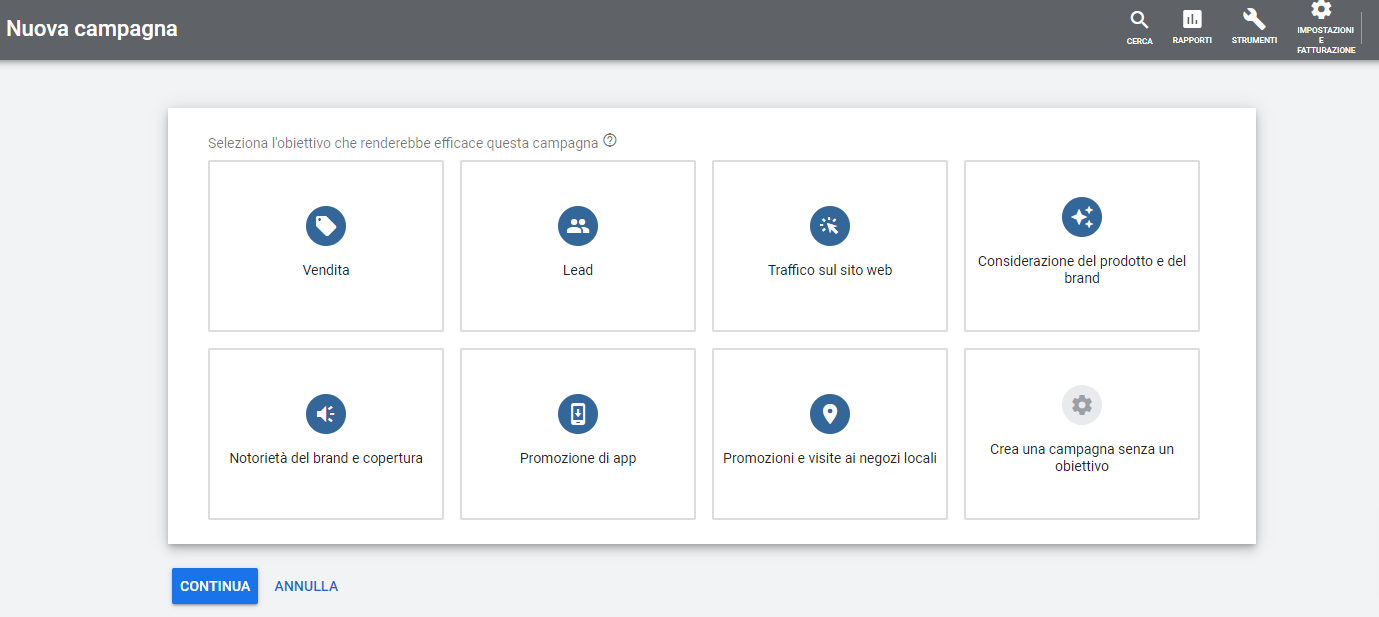Click the grey gear icon for no objective
Viewport: 1379px width, 617px height.
point(1082,405)
